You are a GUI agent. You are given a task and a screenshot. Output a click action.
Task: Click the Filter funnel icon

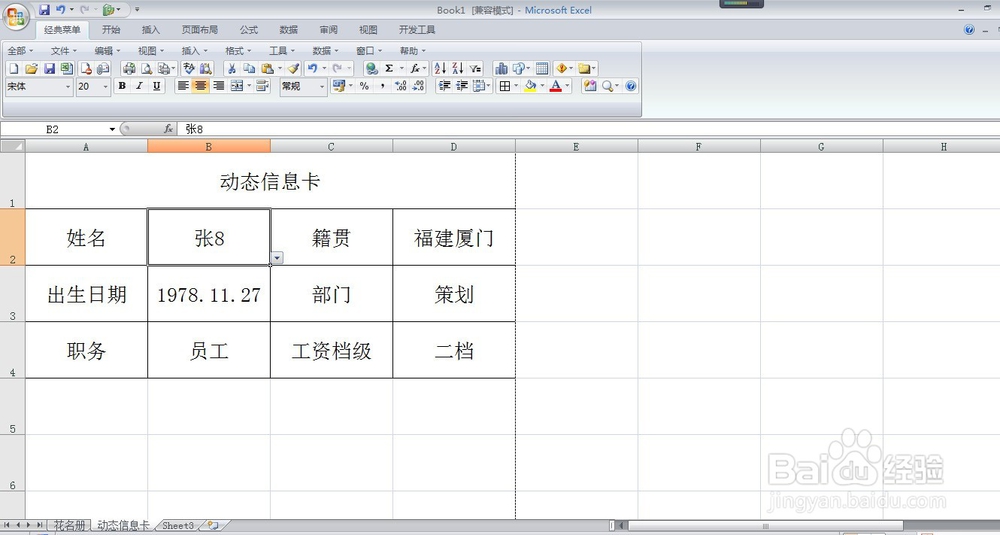point(475,68)
